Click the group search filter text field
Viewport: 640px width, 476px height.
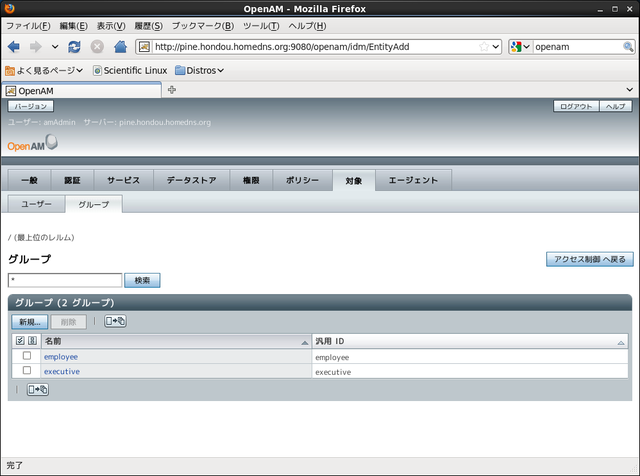tap(65, 281)
